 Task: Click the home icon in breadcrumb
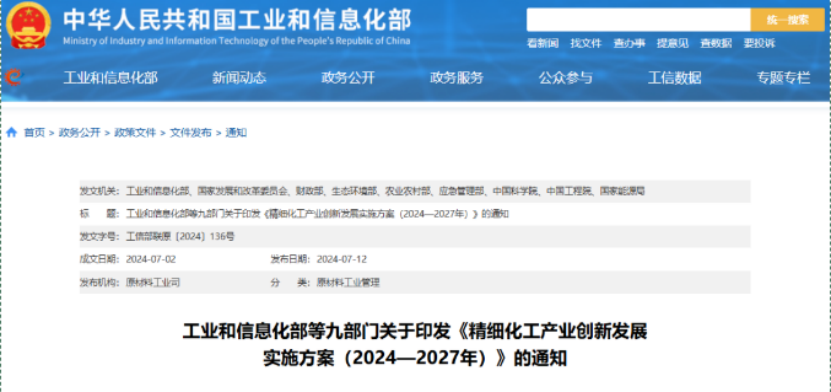pos(12,132)
